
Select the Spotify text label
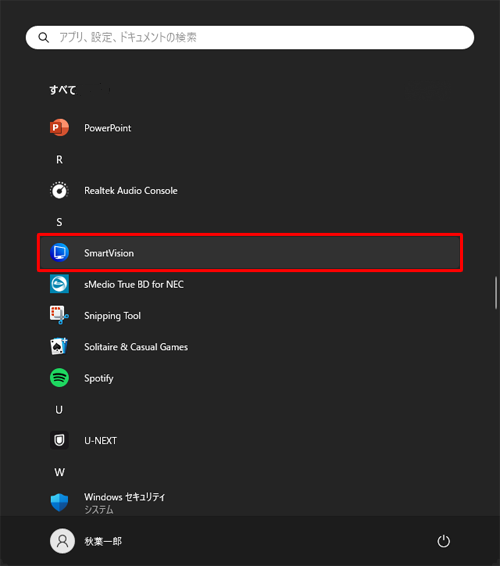pos(99,378)
